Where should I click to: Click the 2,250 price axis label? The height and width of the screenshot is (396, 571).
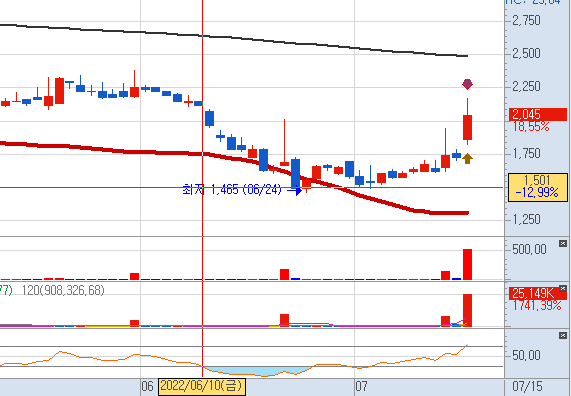[x=526, y=87]
